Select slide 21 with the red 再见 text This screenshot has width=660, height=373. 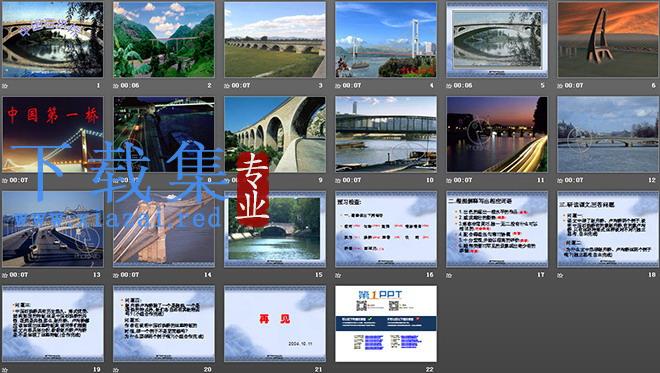coord(275,324)
